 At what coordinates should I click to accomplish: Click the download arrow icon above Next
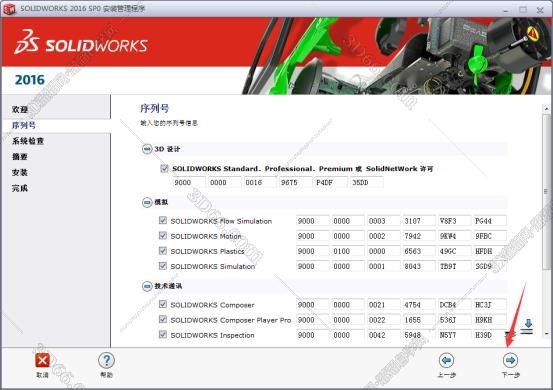tap(528, 327)
